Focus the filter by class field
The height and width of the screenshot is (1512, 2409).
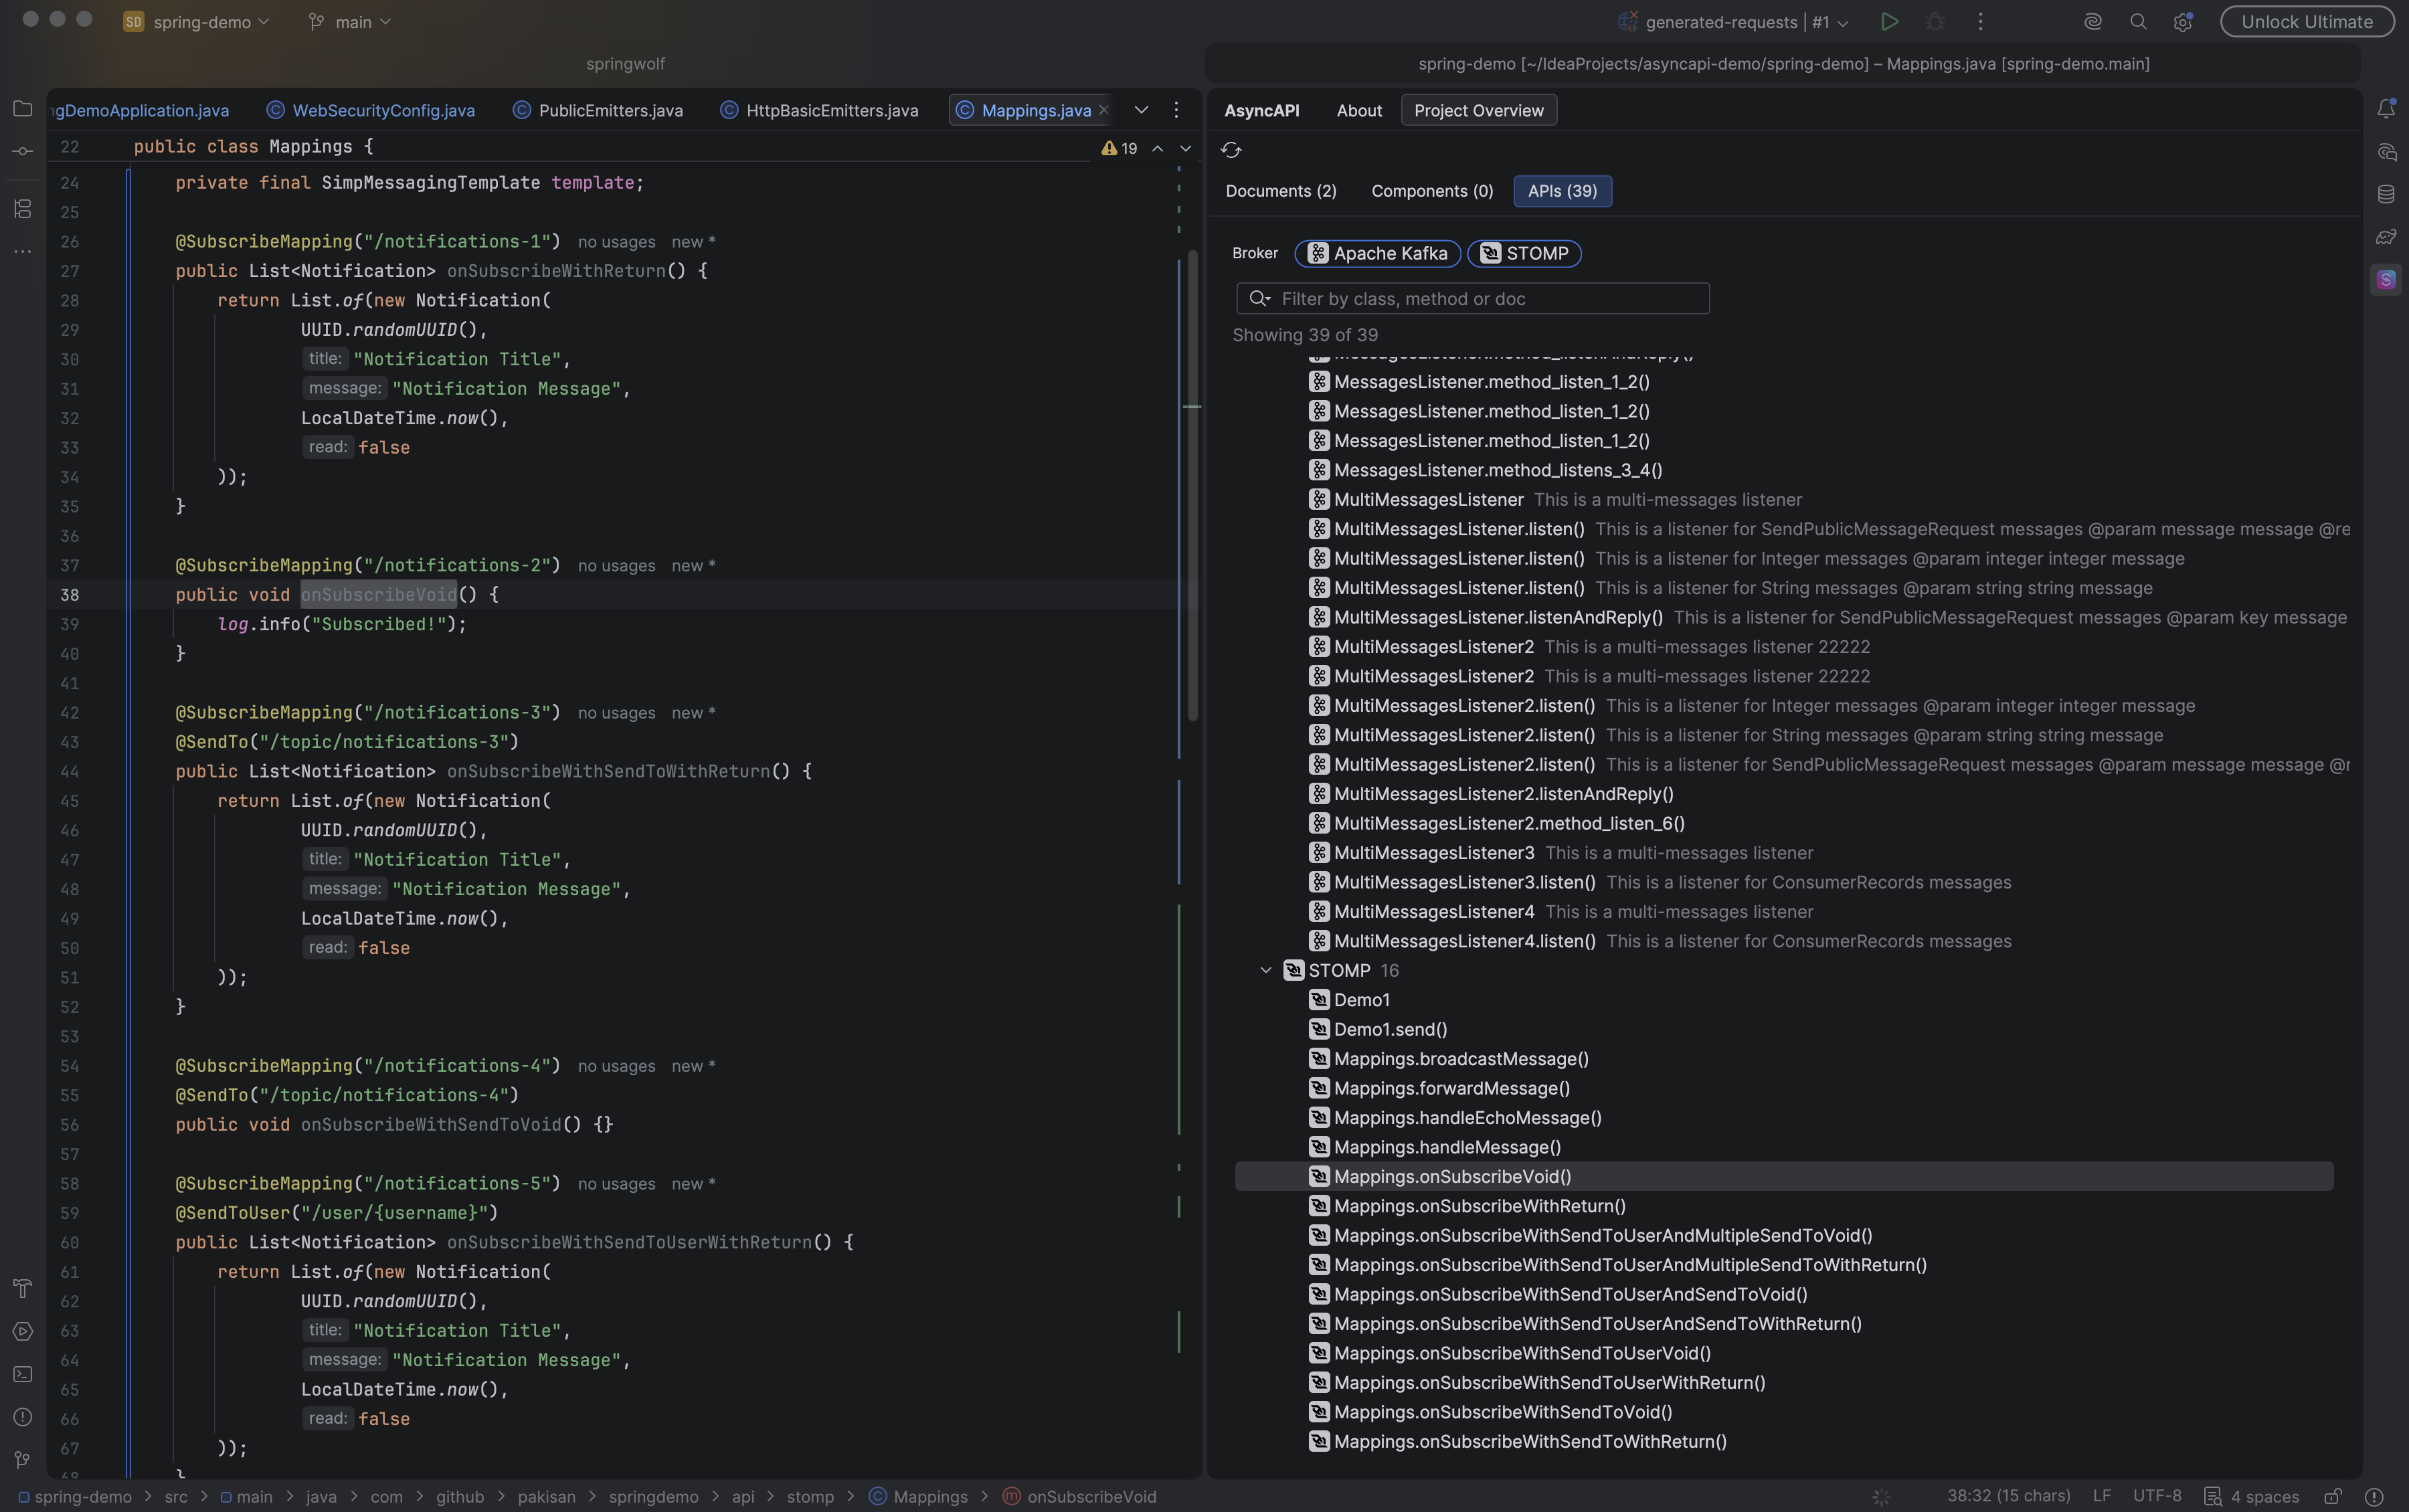point(1473,298)
